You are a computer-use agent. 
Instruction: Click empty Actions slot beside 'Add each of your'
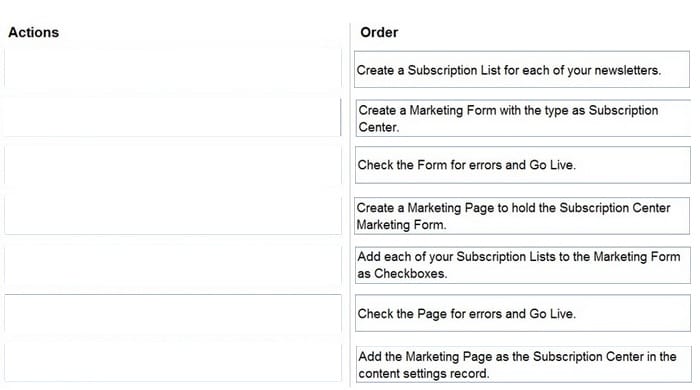[x=173, y=265]
